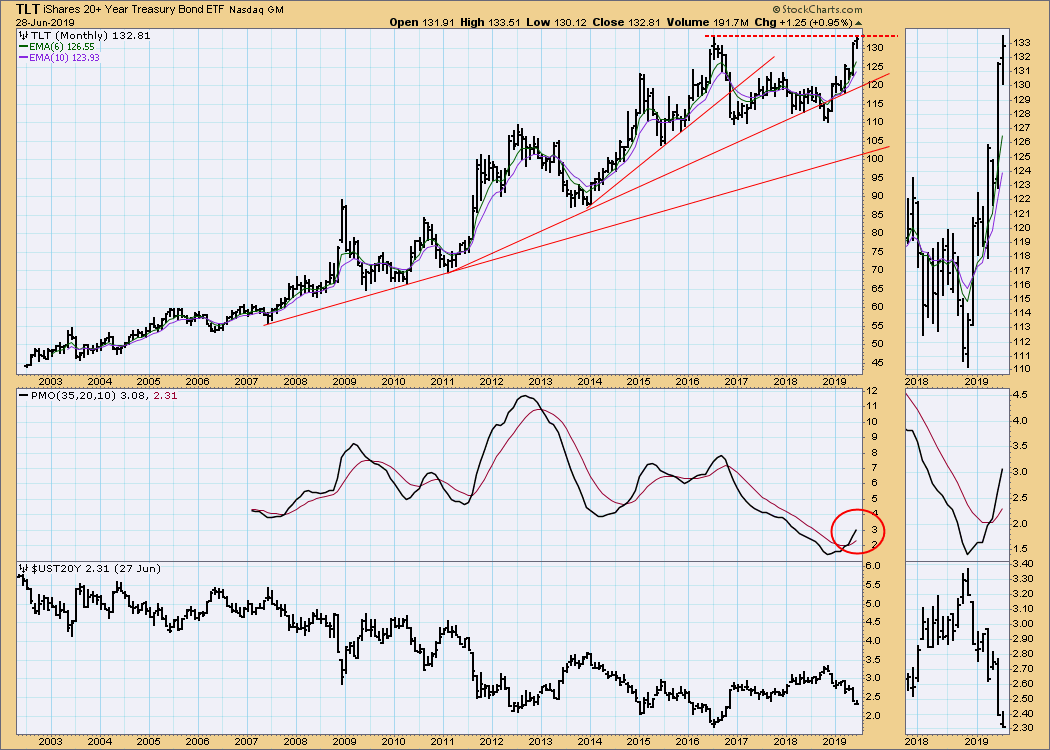Click the 28-Jun-2019 date label
The image size is (1050, 750).
pyautogui.click(x=46, y=22)
